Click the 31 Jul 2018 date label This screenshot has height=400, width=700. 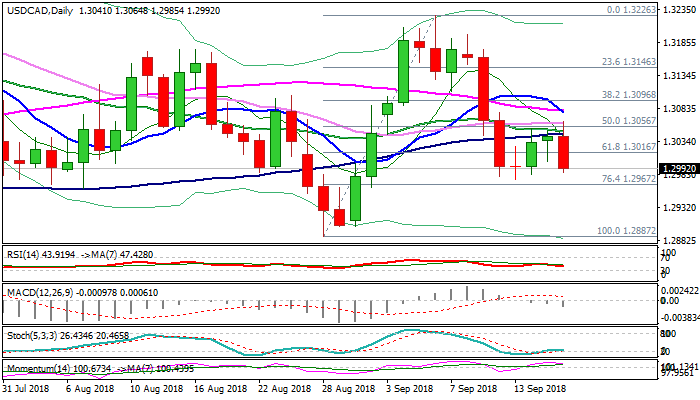24,386
